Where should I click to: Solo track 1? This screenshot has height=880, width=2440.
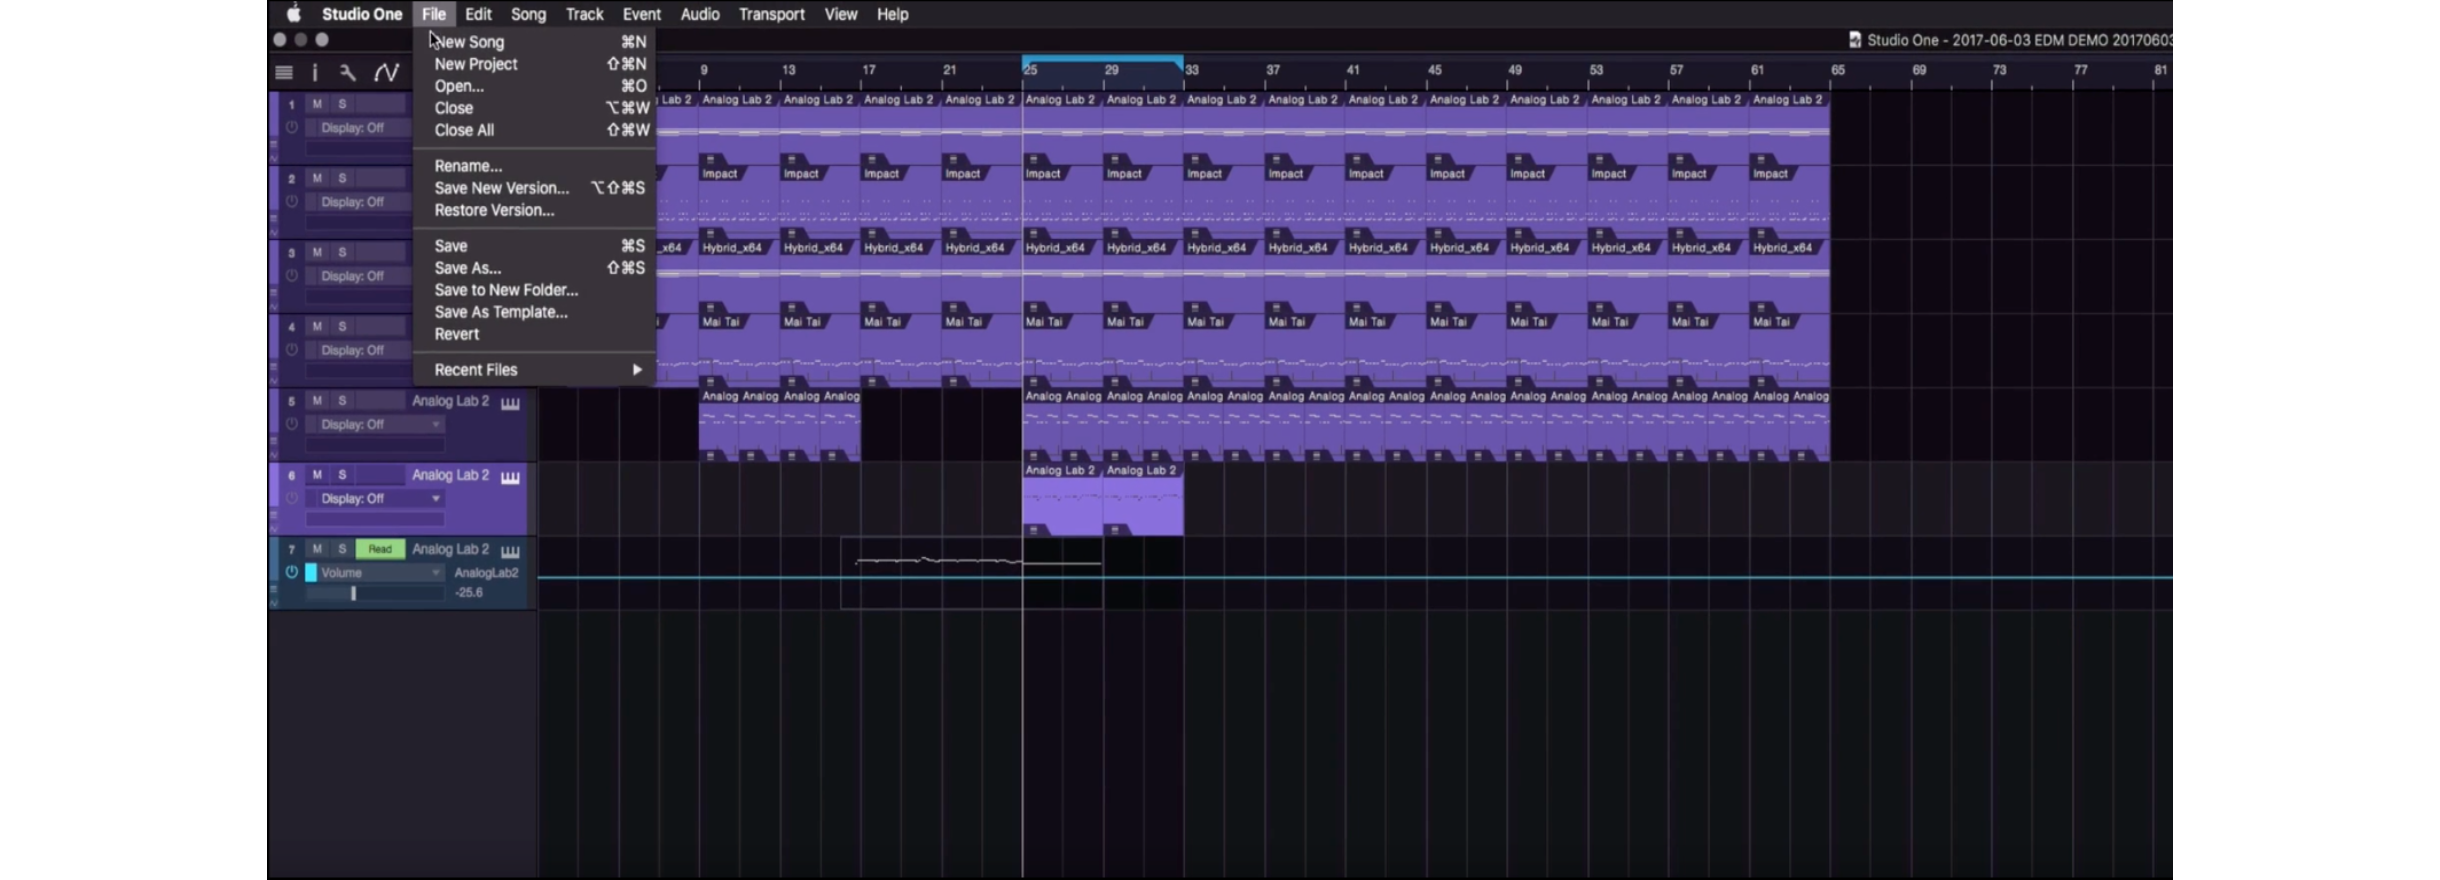point(342,104)
